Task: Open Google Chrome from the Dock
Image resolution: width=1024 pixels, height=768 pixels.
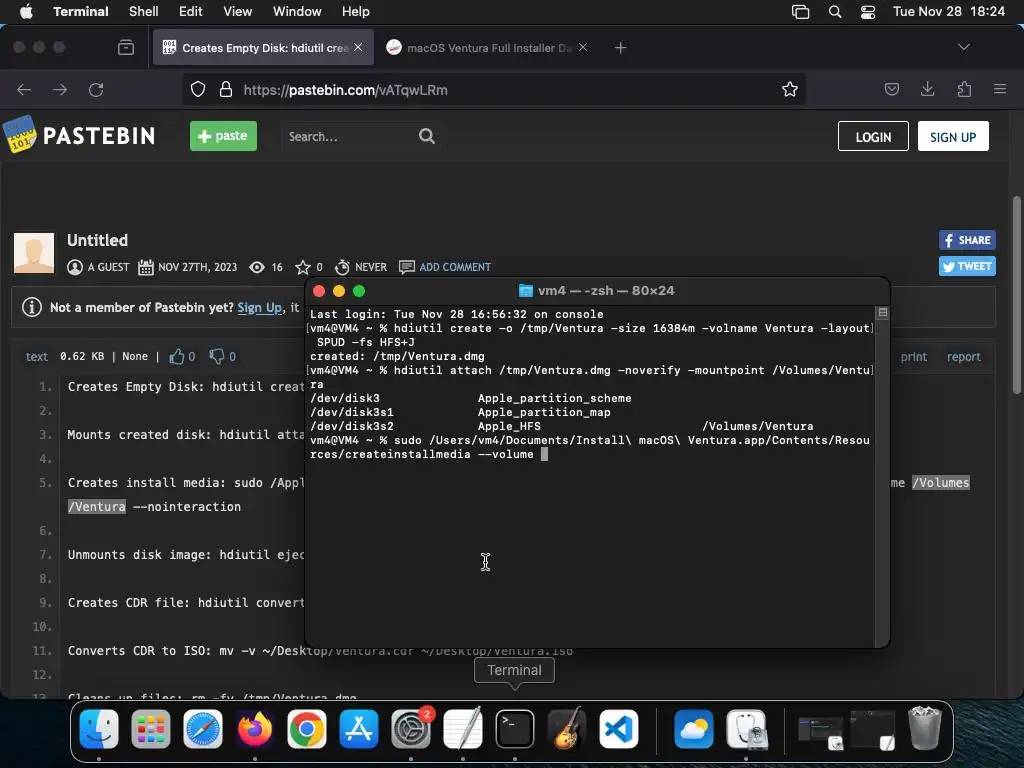Action: 307,729
